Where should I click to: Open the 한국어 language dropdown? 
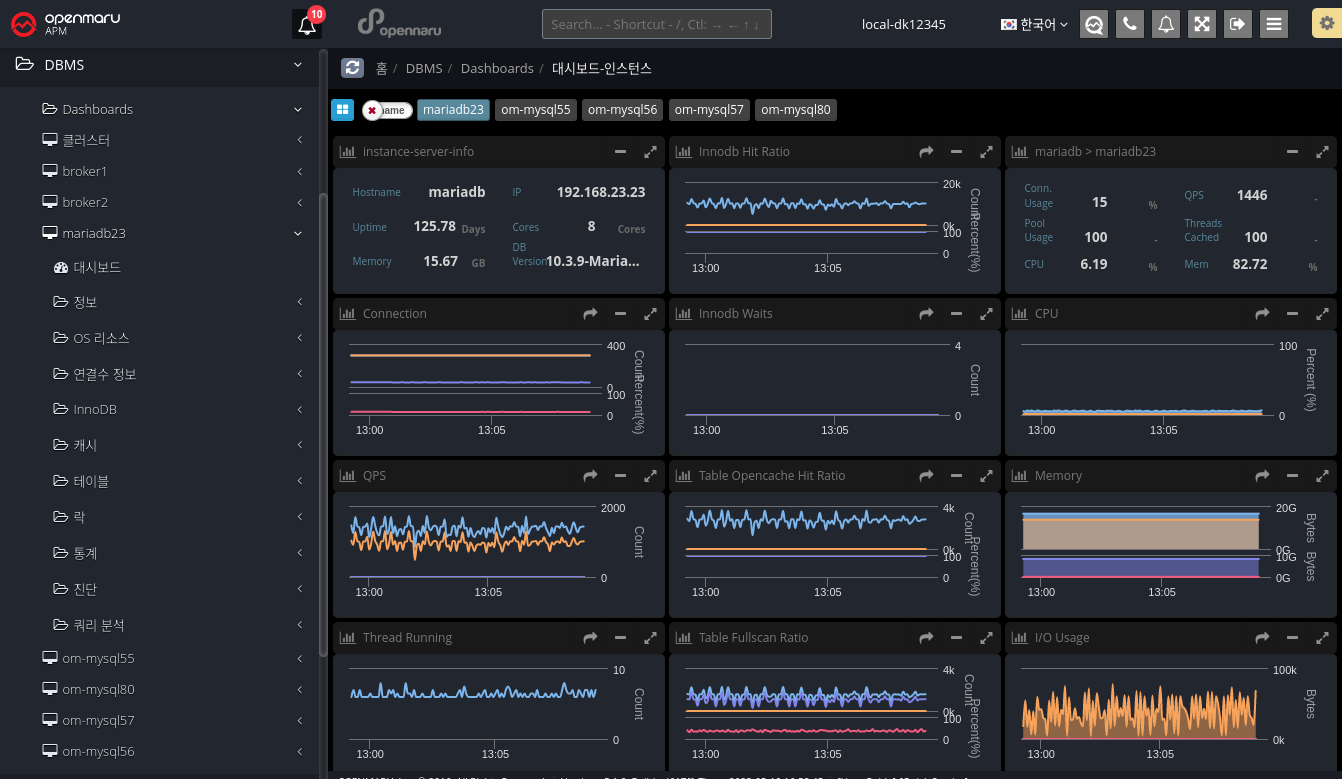[1034, 24]
